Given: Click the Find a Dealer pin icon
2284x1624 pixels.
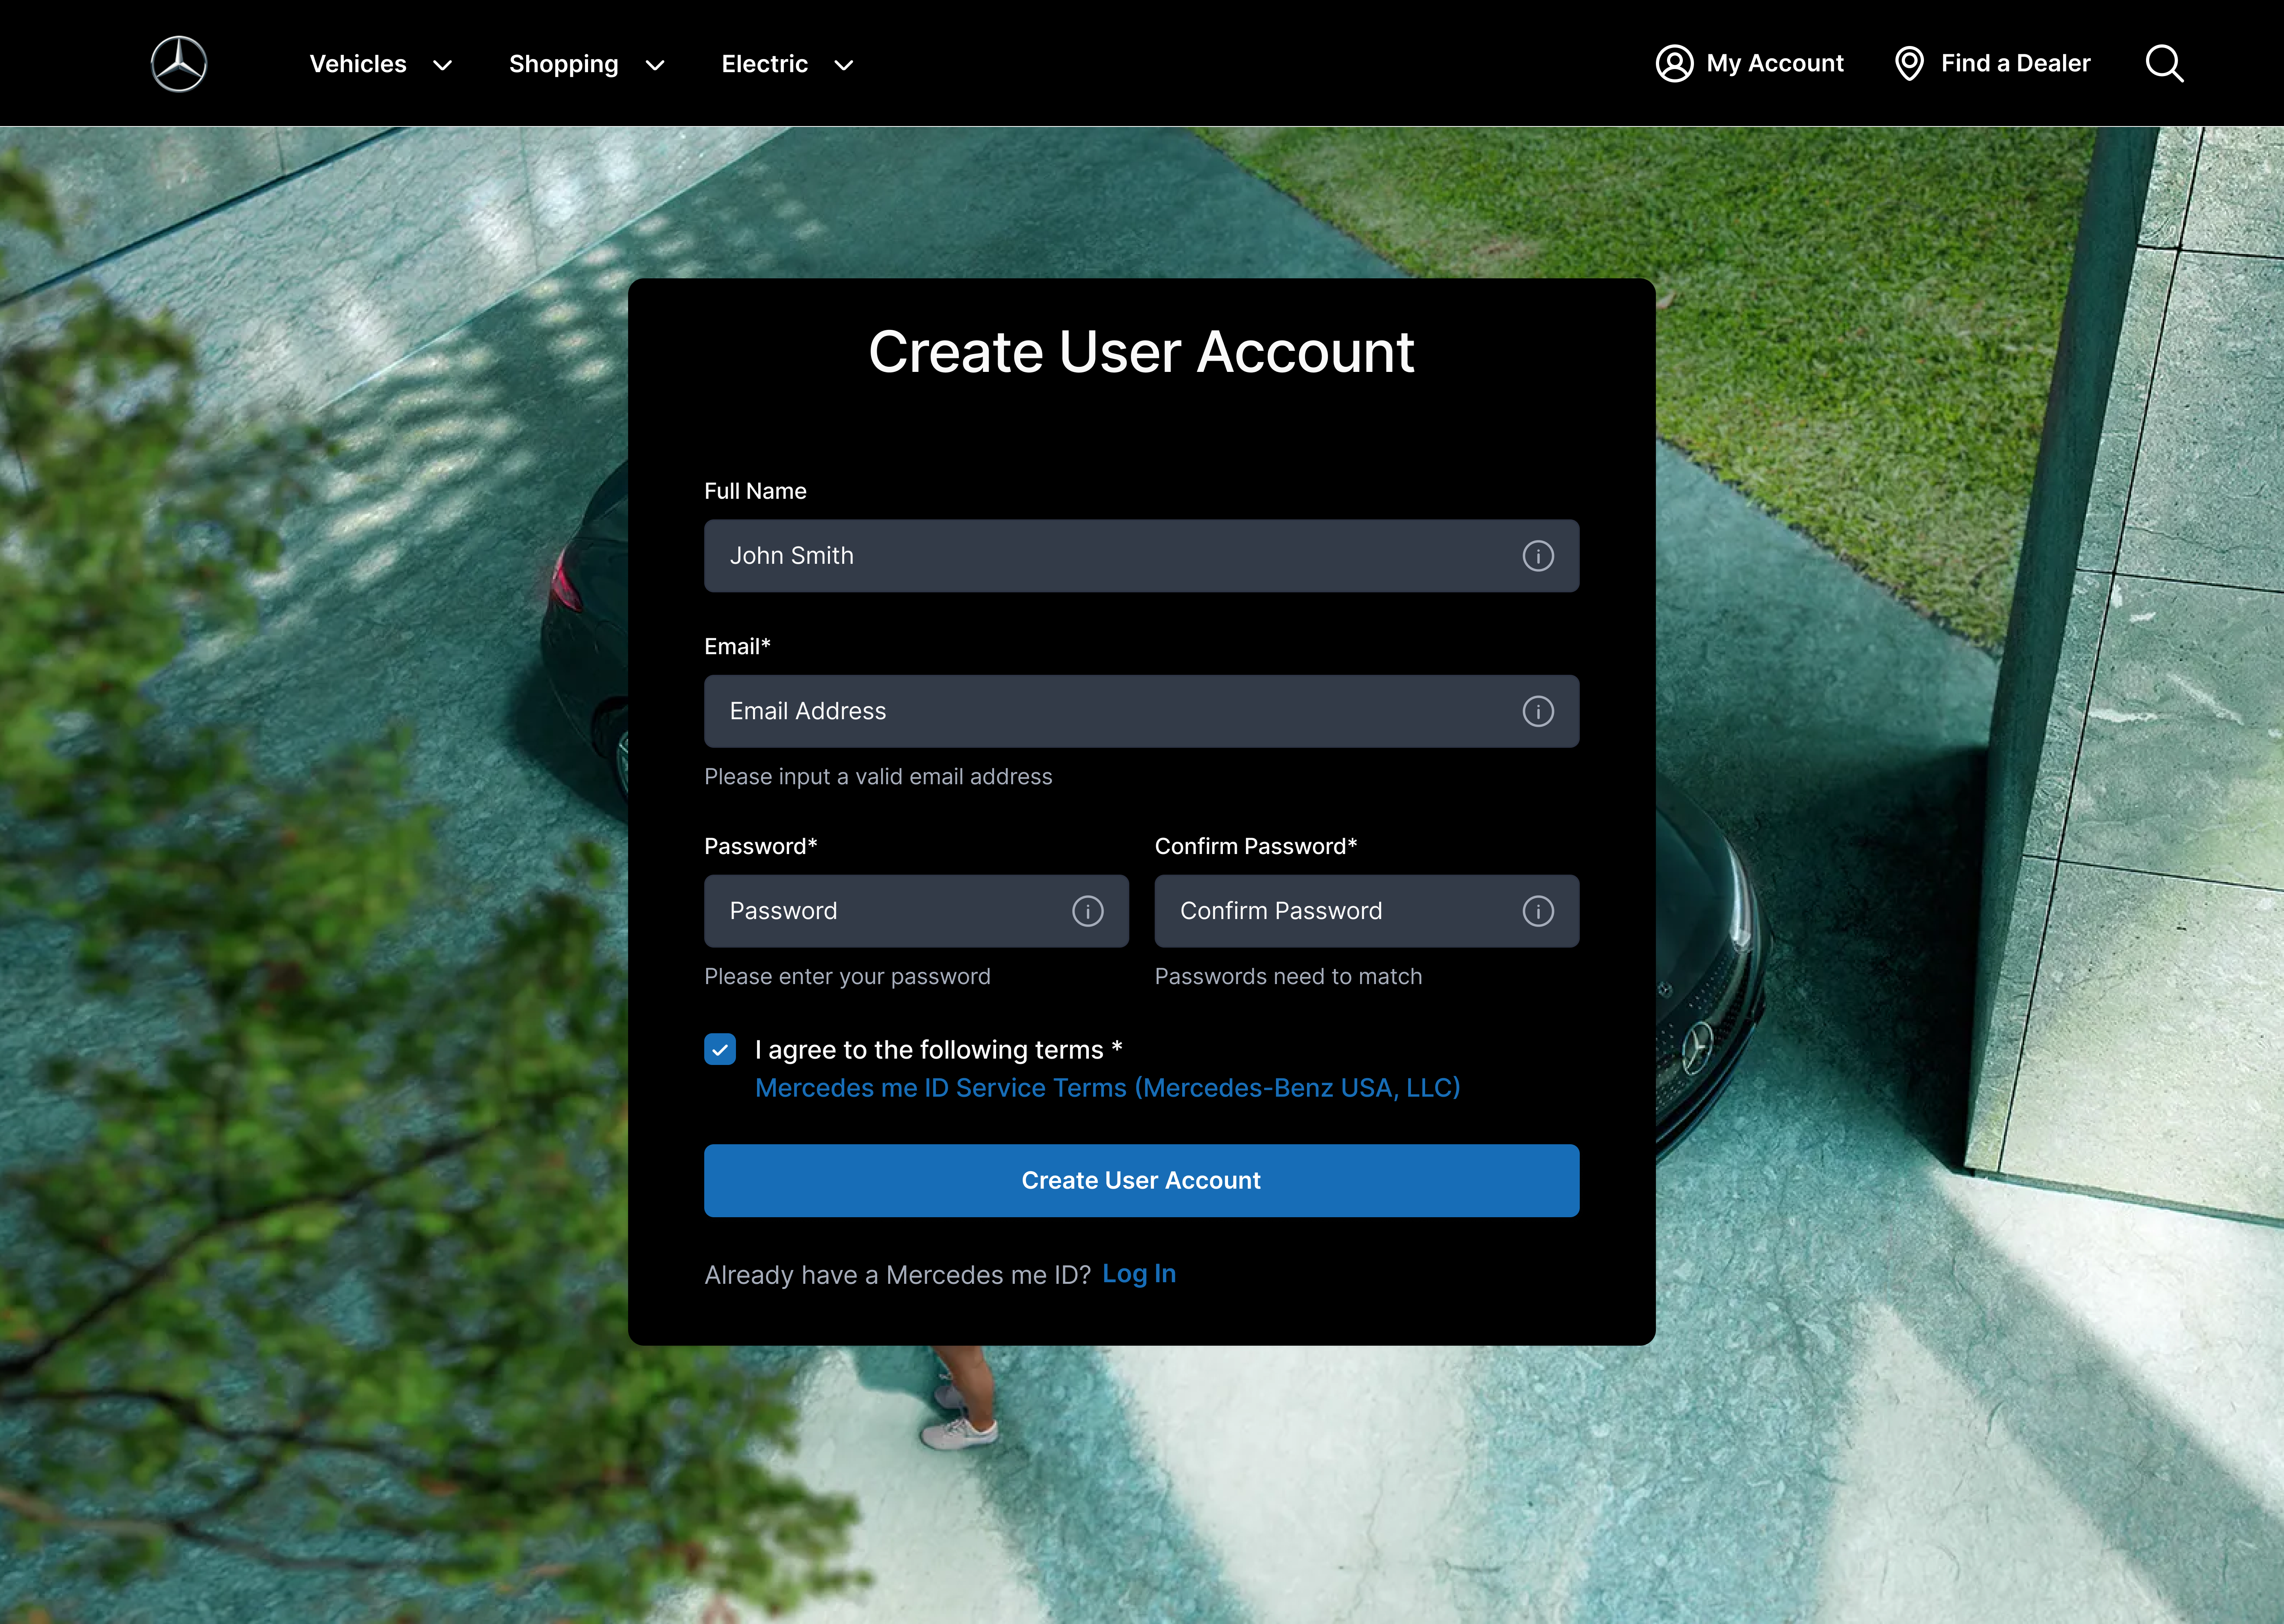Looking at the screenshot, I should point(1909,63).
